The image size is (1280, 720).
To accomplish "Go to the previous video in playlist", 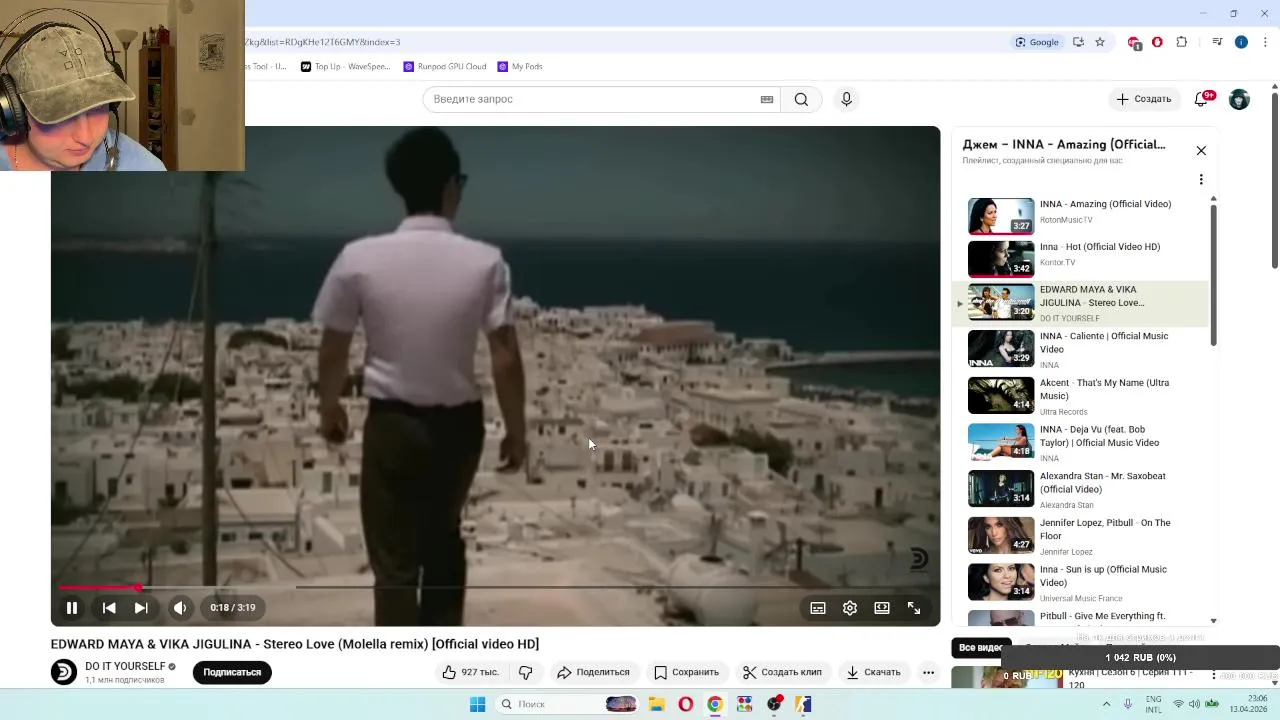I will (109, 607).
